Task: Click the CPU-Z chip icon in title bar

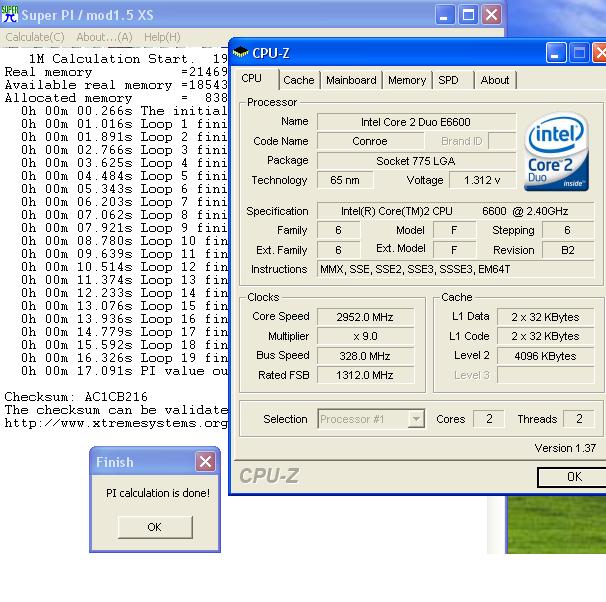Action: click(241, 52)
